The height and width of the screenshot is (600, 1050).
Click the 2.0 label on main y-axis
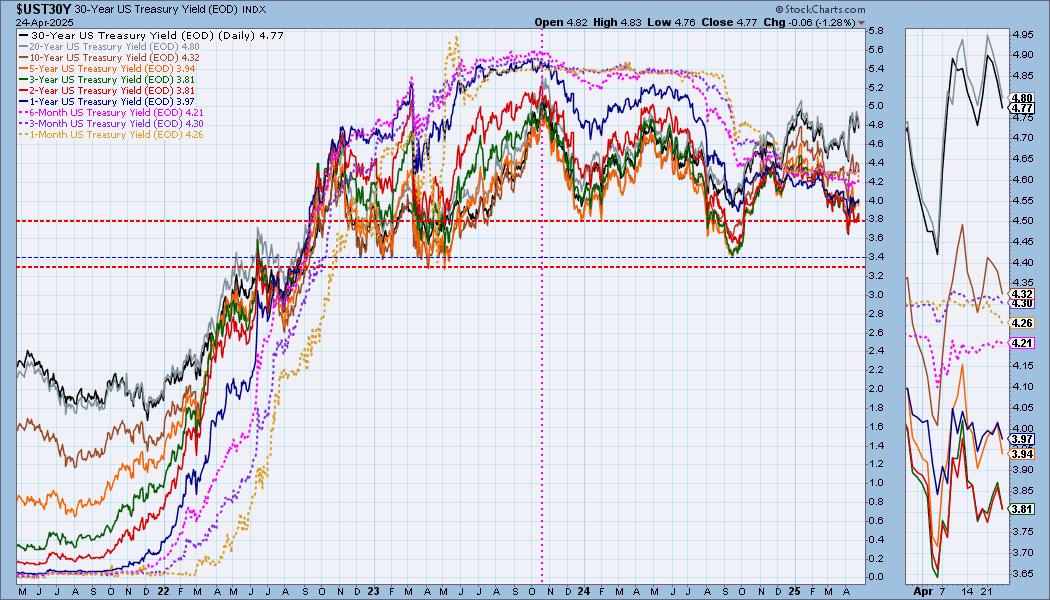[x=876, y=388]
